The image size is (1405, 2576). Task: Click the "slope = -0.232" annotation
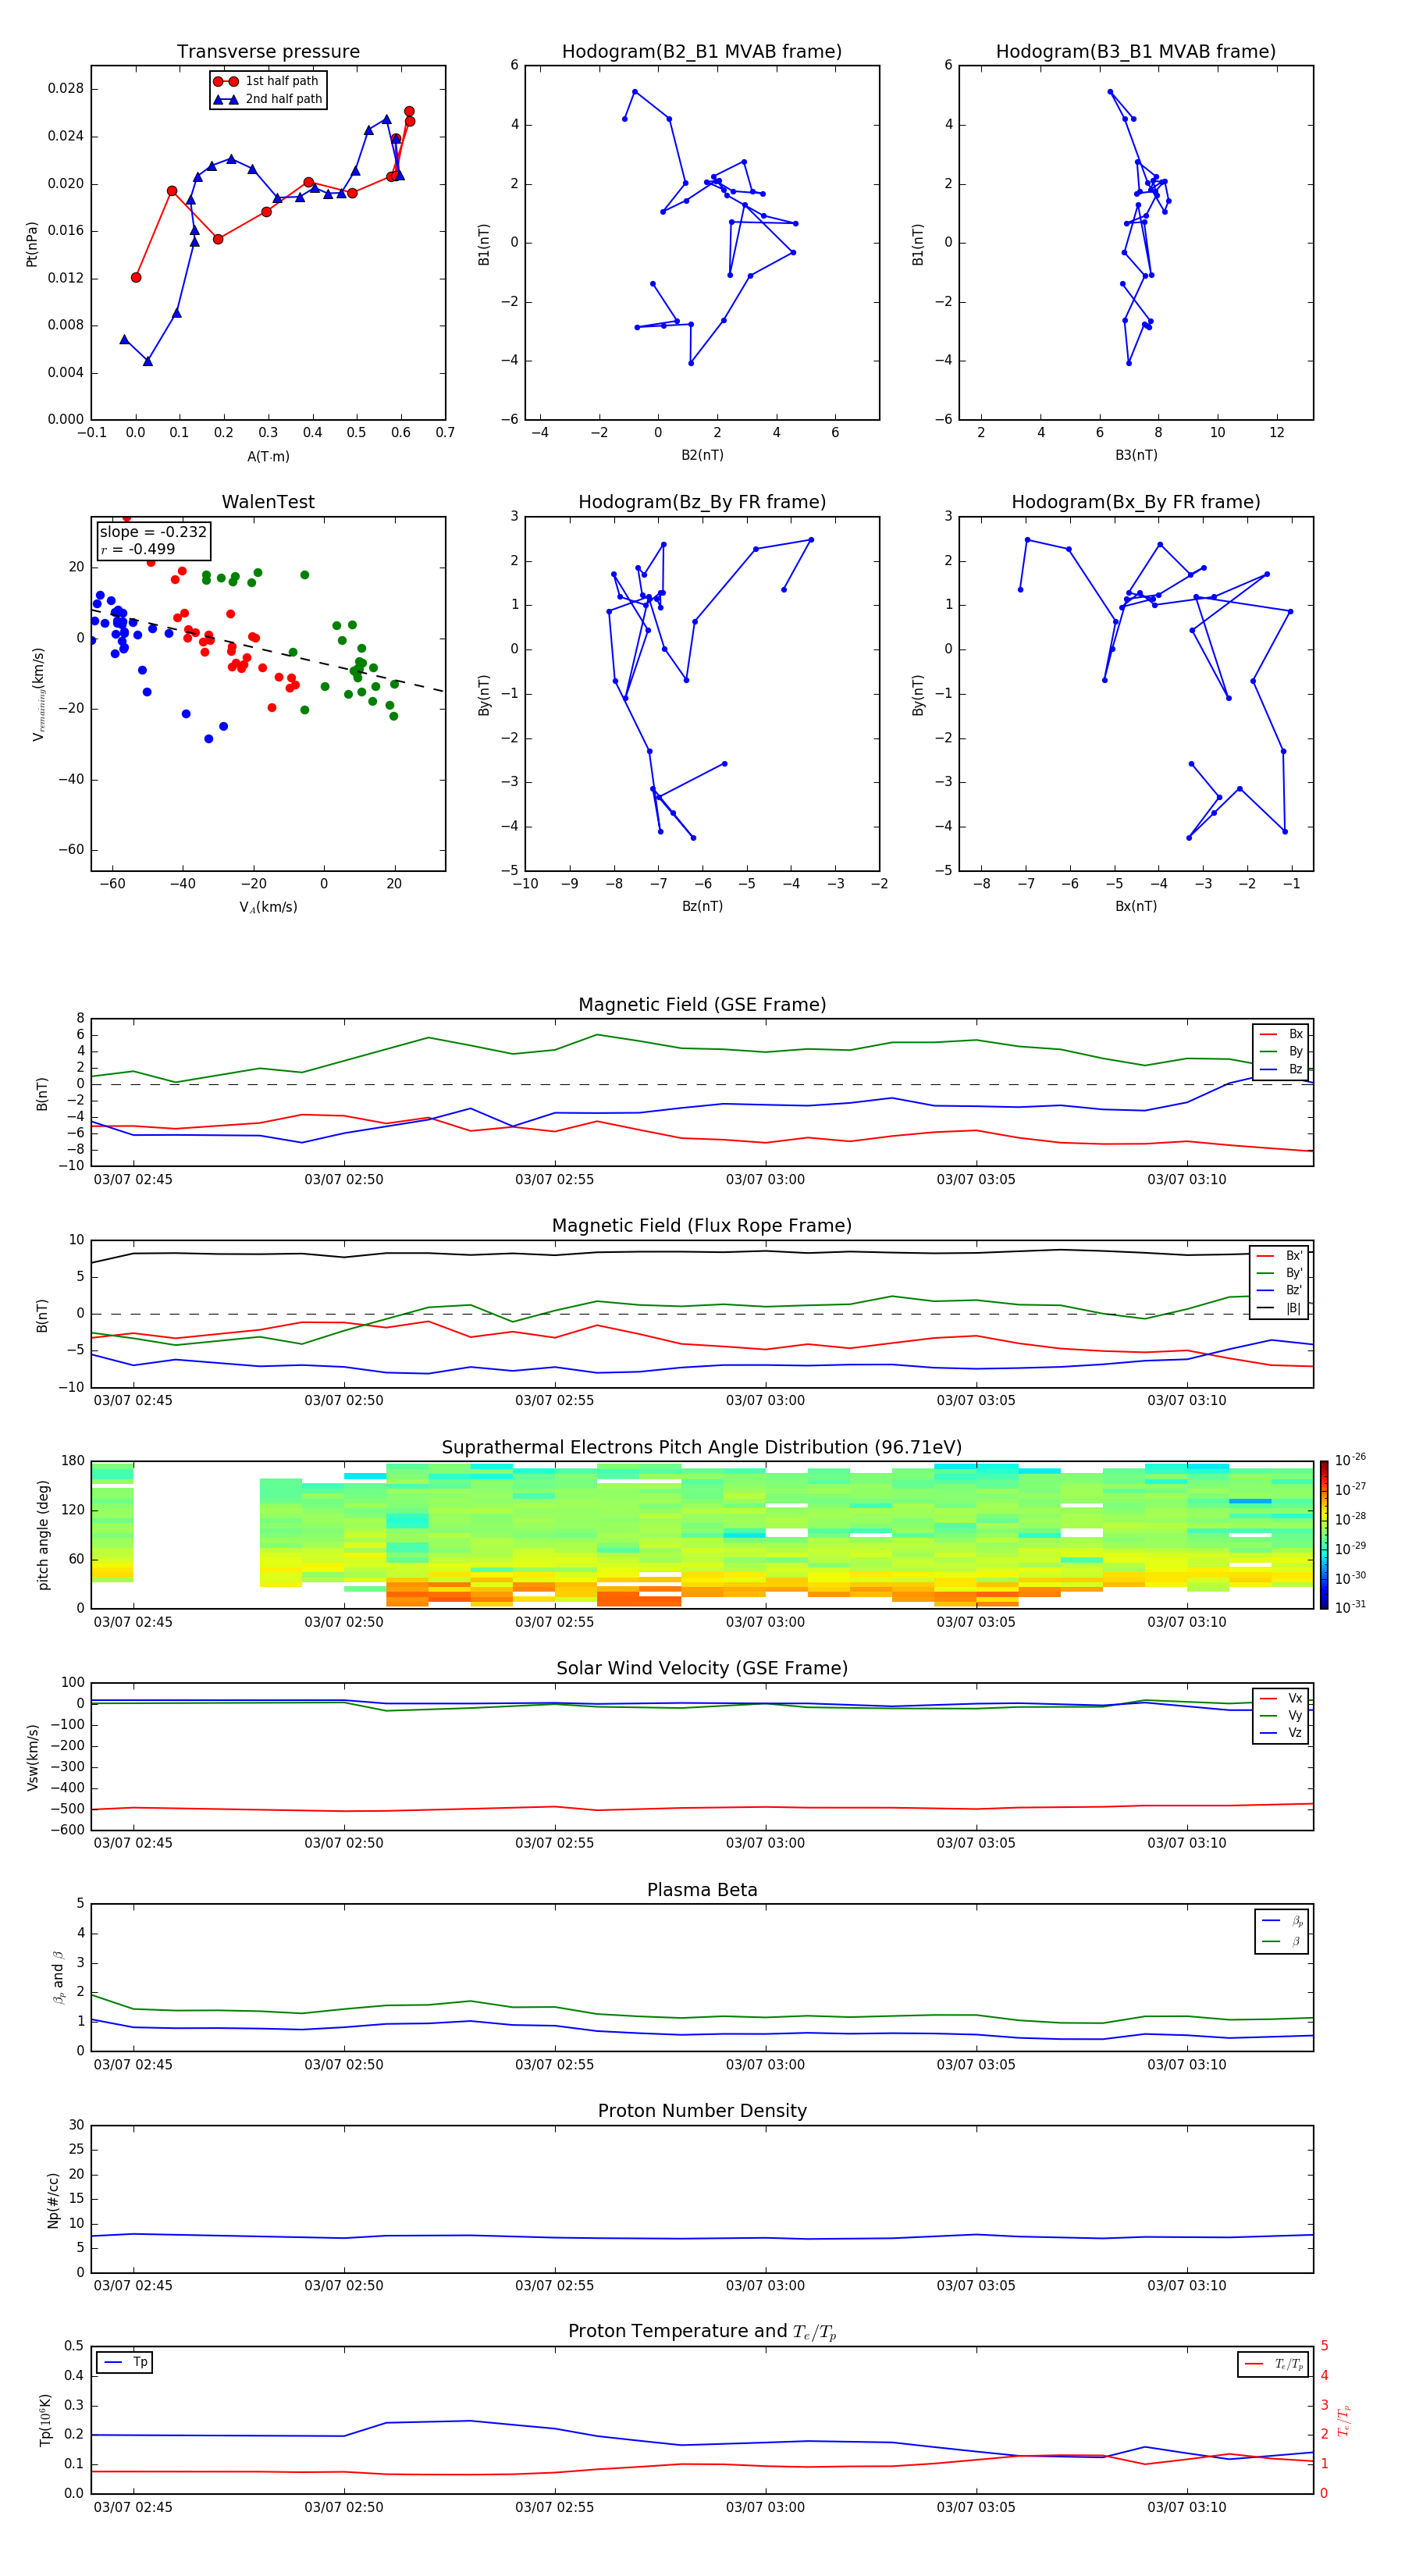(x=153, y=532)
